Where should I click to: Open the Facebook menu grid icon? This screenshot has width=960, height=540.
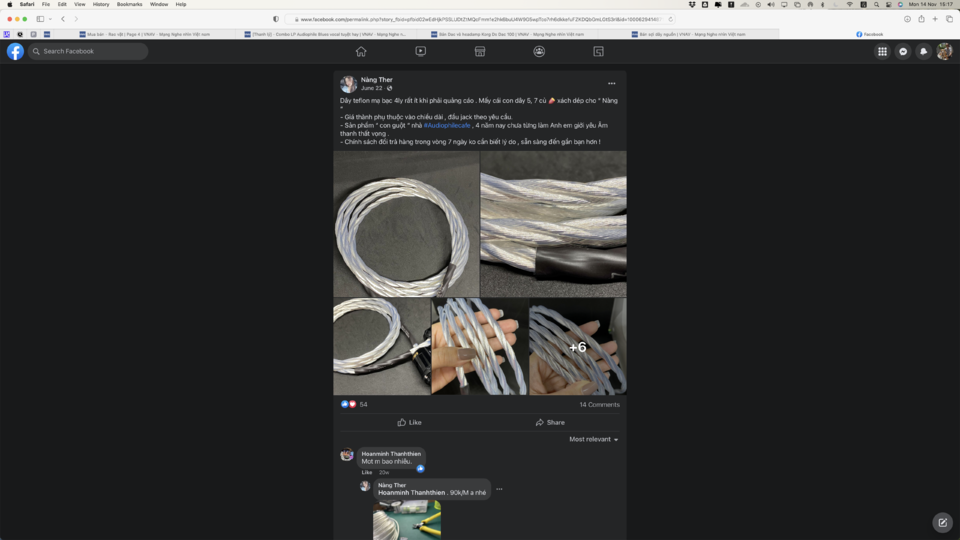point(882,51)
